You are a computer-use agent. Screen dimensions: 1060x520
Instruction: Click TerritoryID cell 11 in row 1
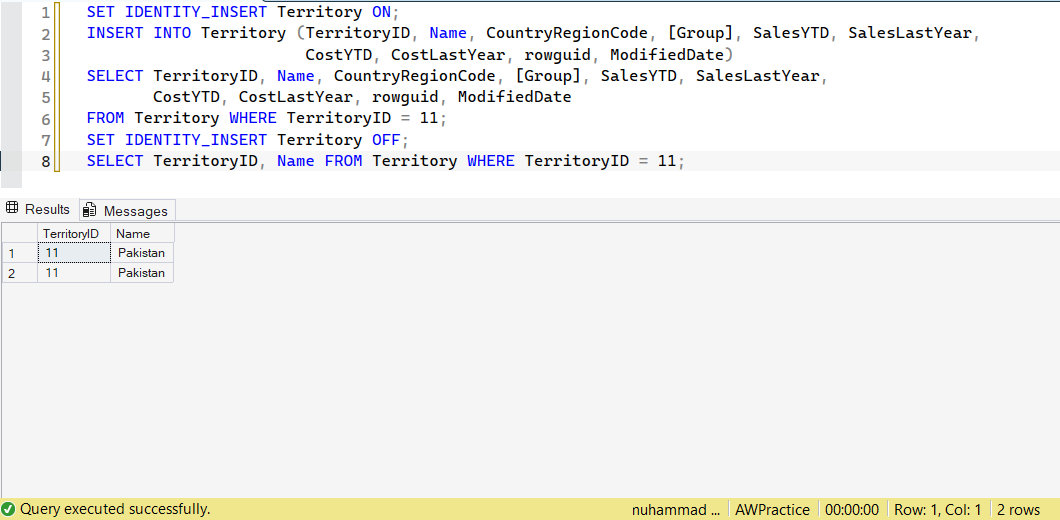[x=74, y=253]
